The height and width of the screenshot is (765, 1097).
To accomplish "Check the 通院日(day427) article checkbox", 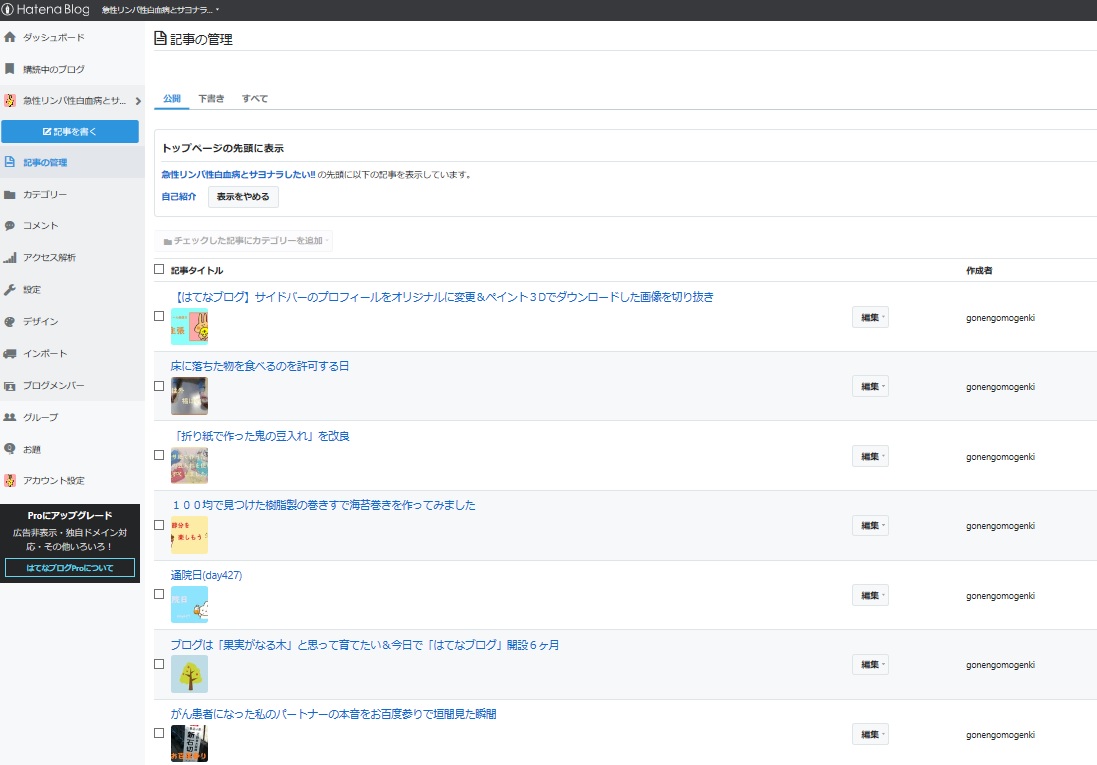I will coord(158,594).
